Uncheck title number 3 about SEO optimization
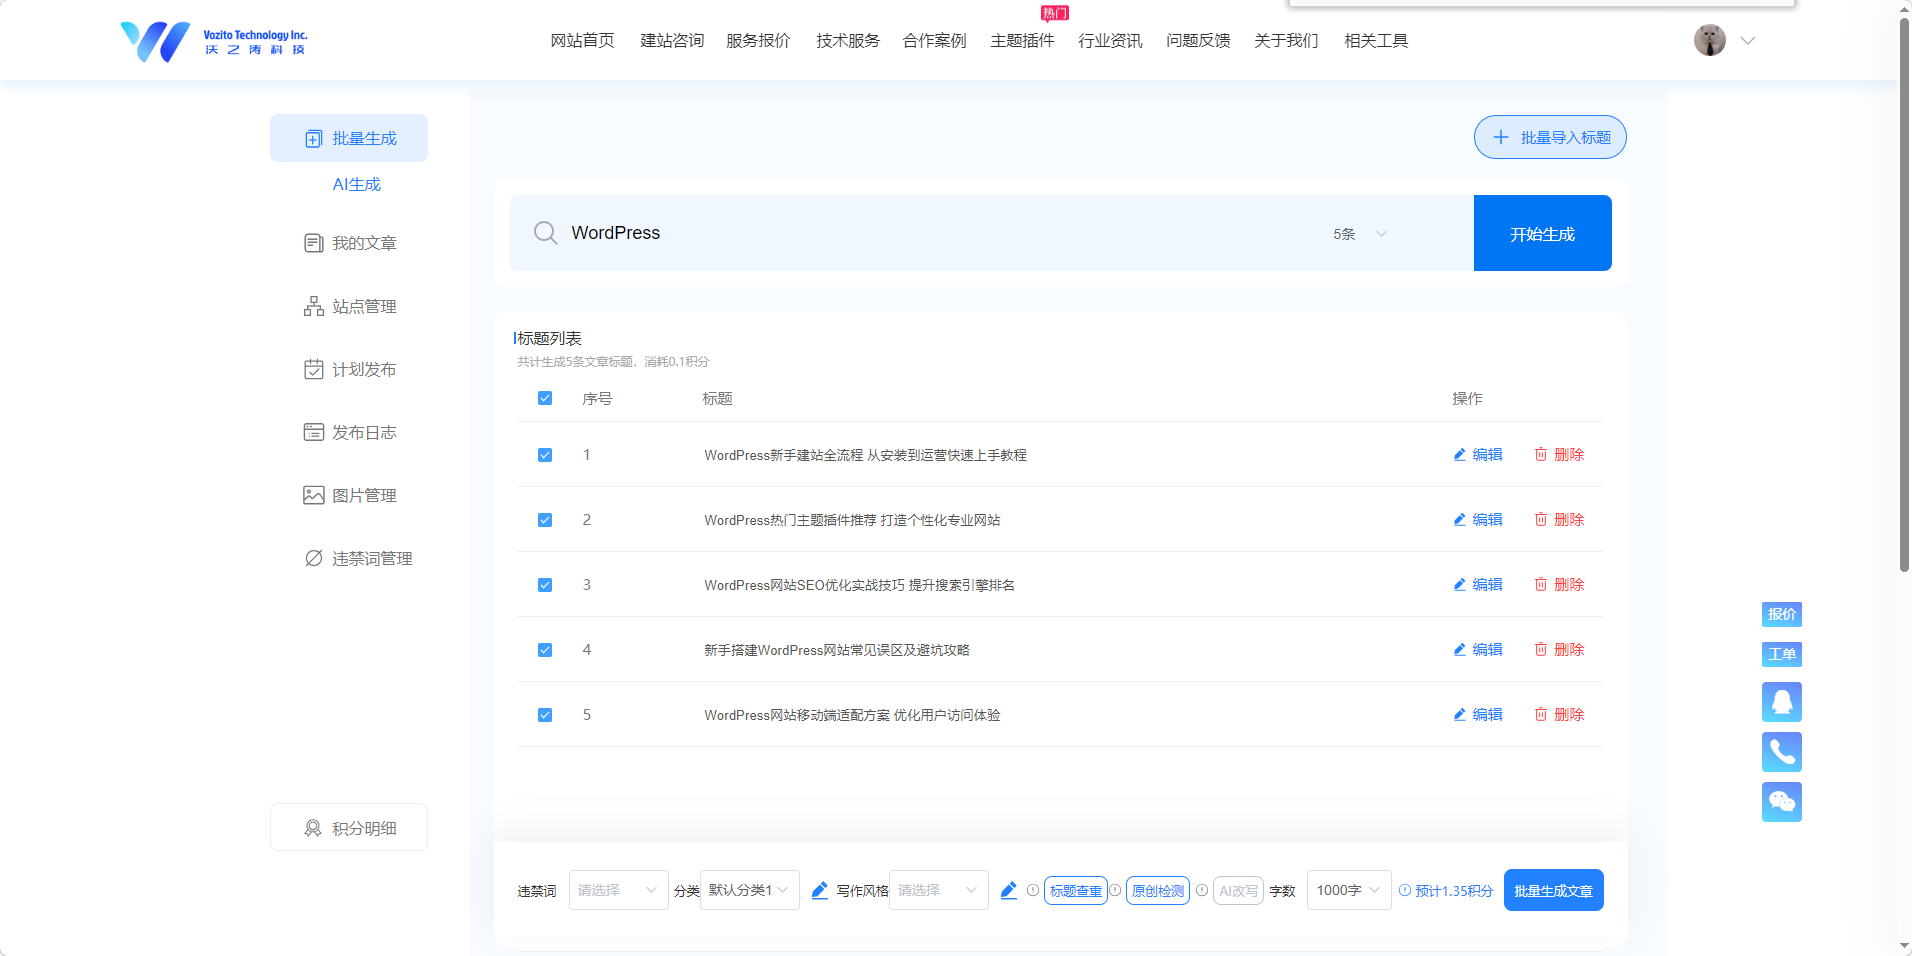 click(x=544, y=585)
